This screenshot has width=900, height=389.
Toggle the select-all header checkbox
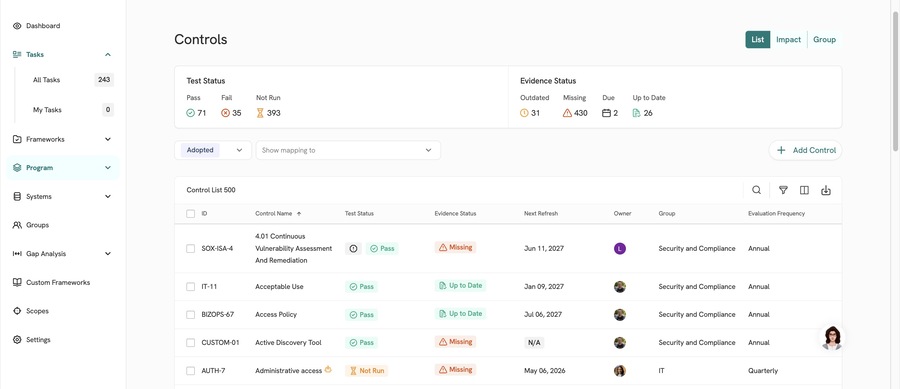point(191,213)
